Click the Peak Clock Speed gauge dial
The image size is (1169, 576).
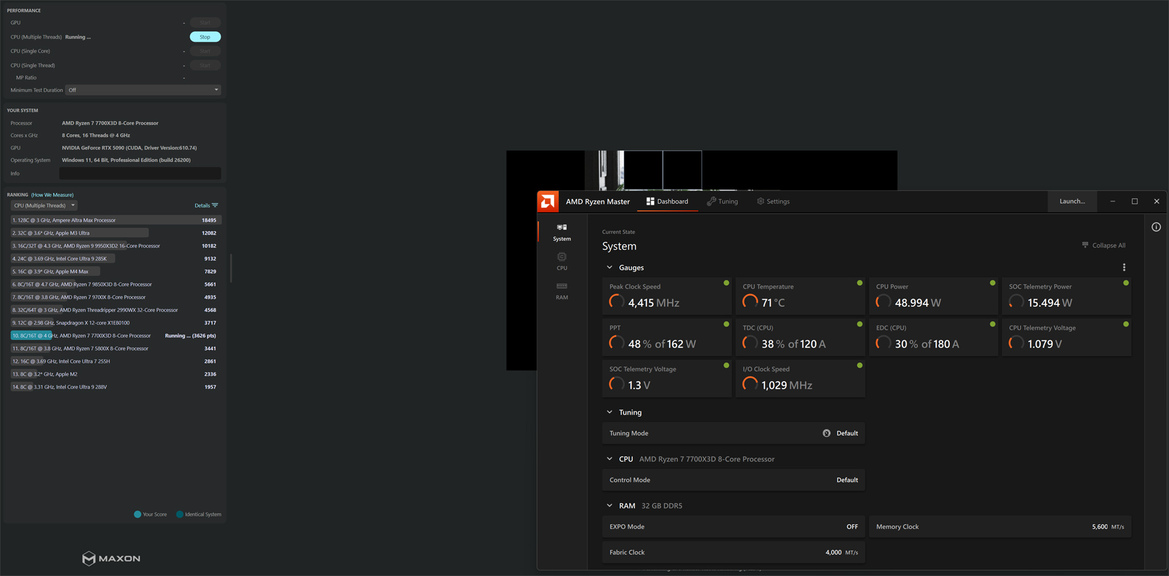click(x=617, y=302)
